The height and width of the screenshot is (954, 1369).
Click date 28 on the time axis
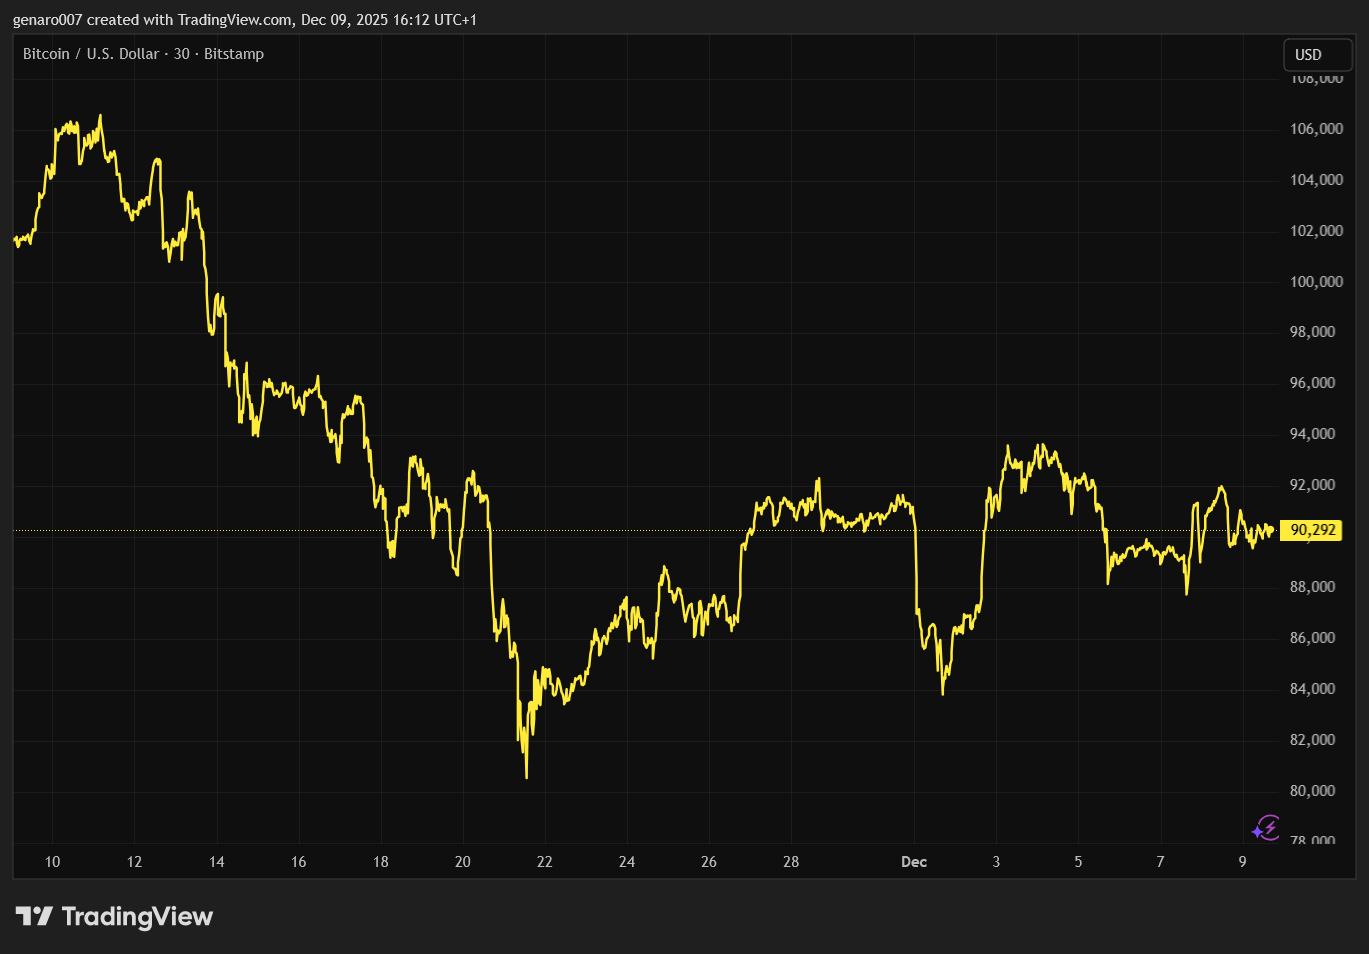(790, 862)
